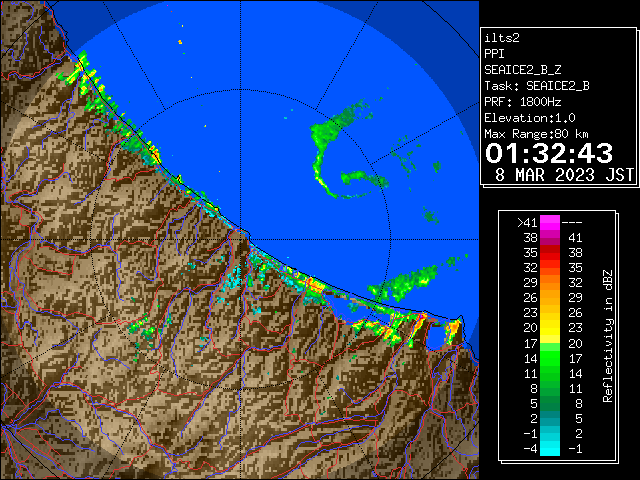Click the '---' legend label
Screen dimensions: 640x480
click(x=572, y=223)
